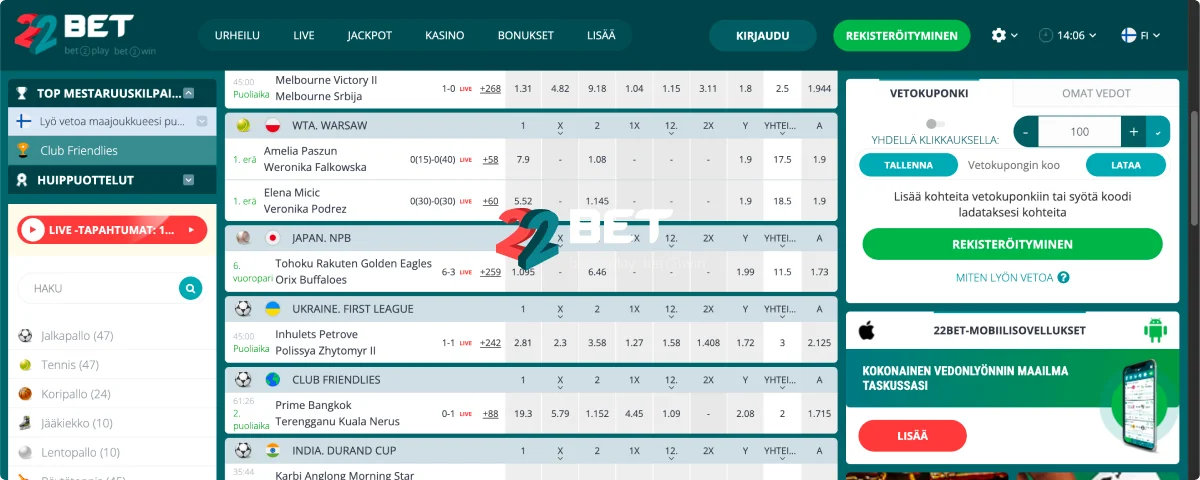Click the play icon on Live-tapahtumat banner
The height and width of the screenshot is (480, 1200).
tap(33, 230)
